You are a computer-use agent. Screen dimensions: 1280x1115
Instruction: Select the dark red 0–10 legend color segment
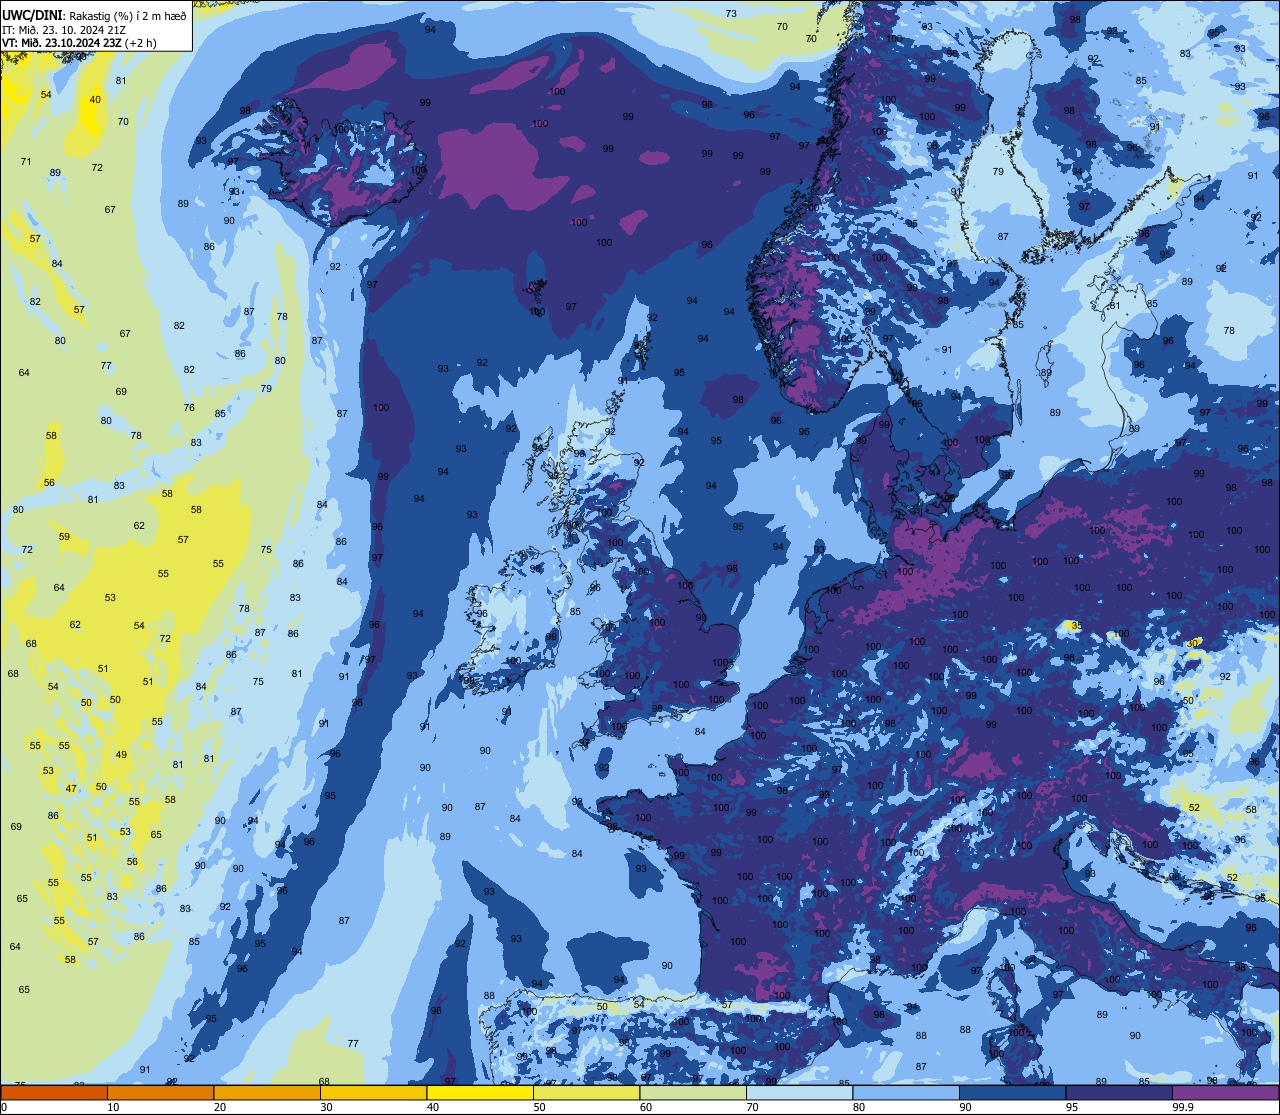tap(54, 1092)
